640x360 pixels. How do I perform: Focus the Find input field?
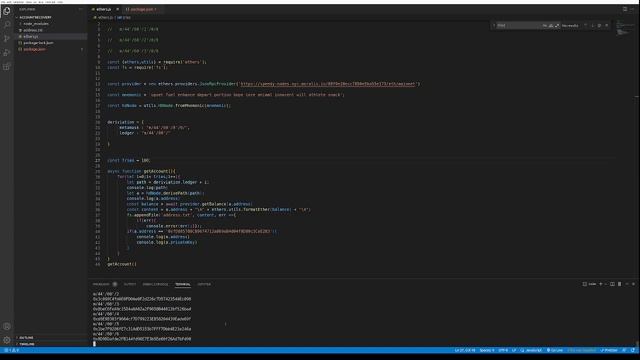coord(518,25)
